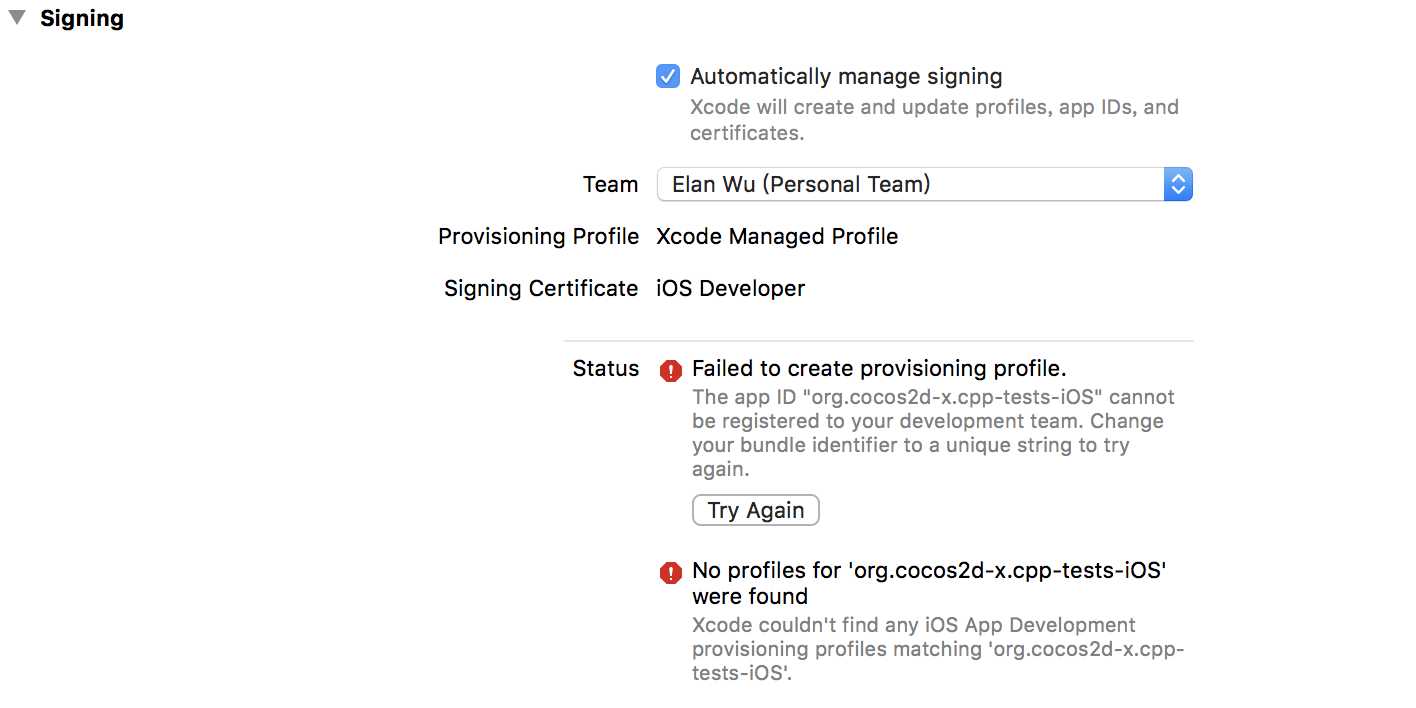The image size is (1416, 708).
Task: Click the Signing section header text
Action: coord(82,18)
